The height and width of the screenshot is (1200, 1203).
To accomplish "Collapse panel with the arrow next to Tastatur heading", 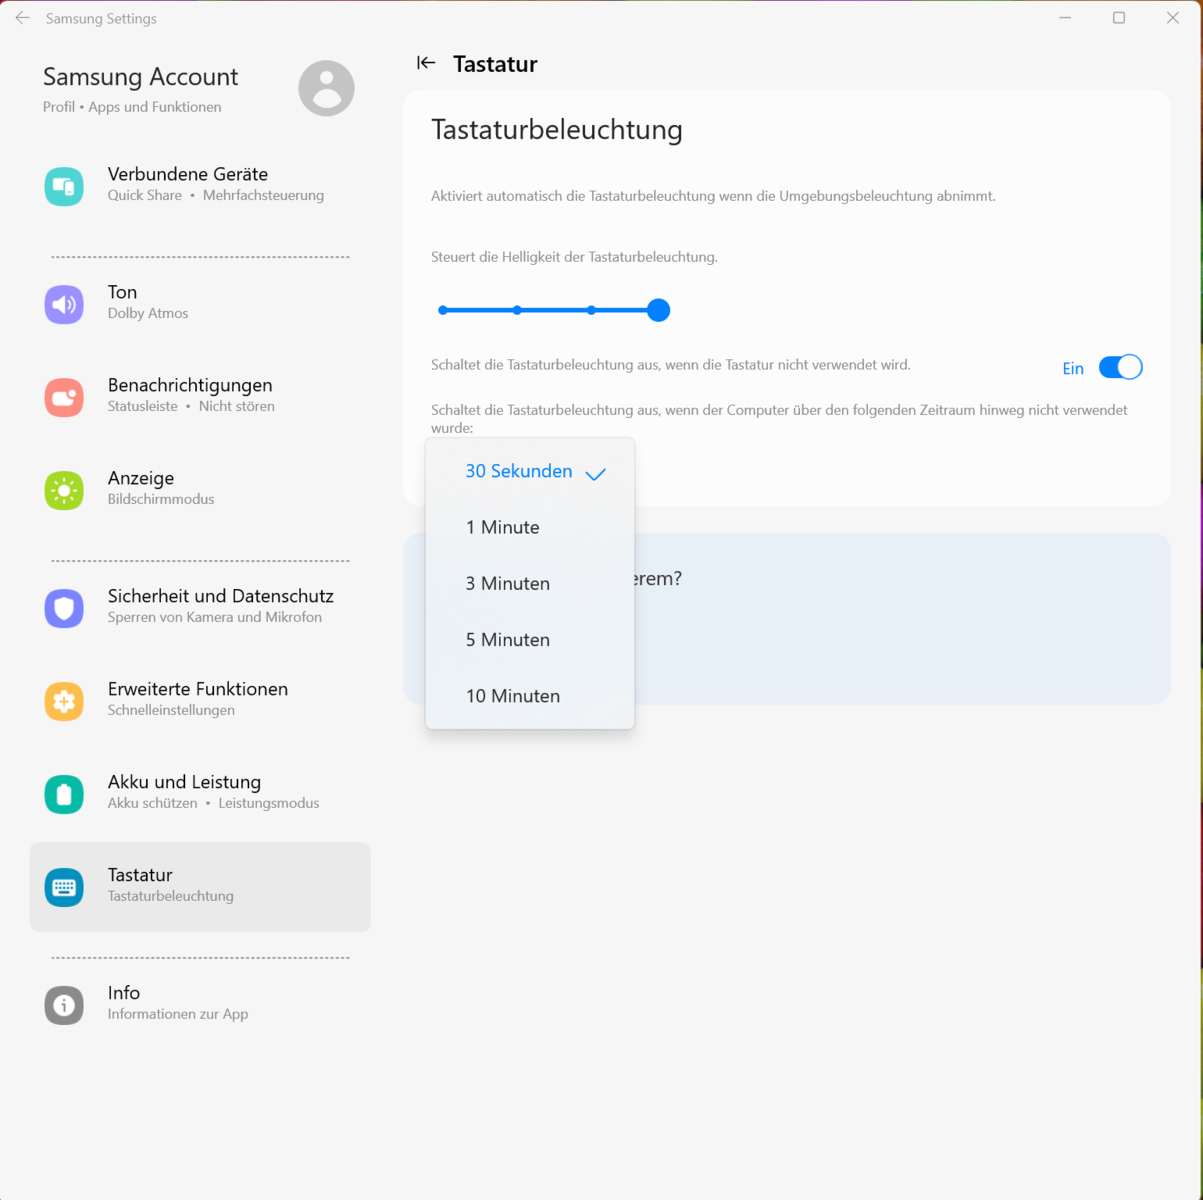I will click(426, 63).
